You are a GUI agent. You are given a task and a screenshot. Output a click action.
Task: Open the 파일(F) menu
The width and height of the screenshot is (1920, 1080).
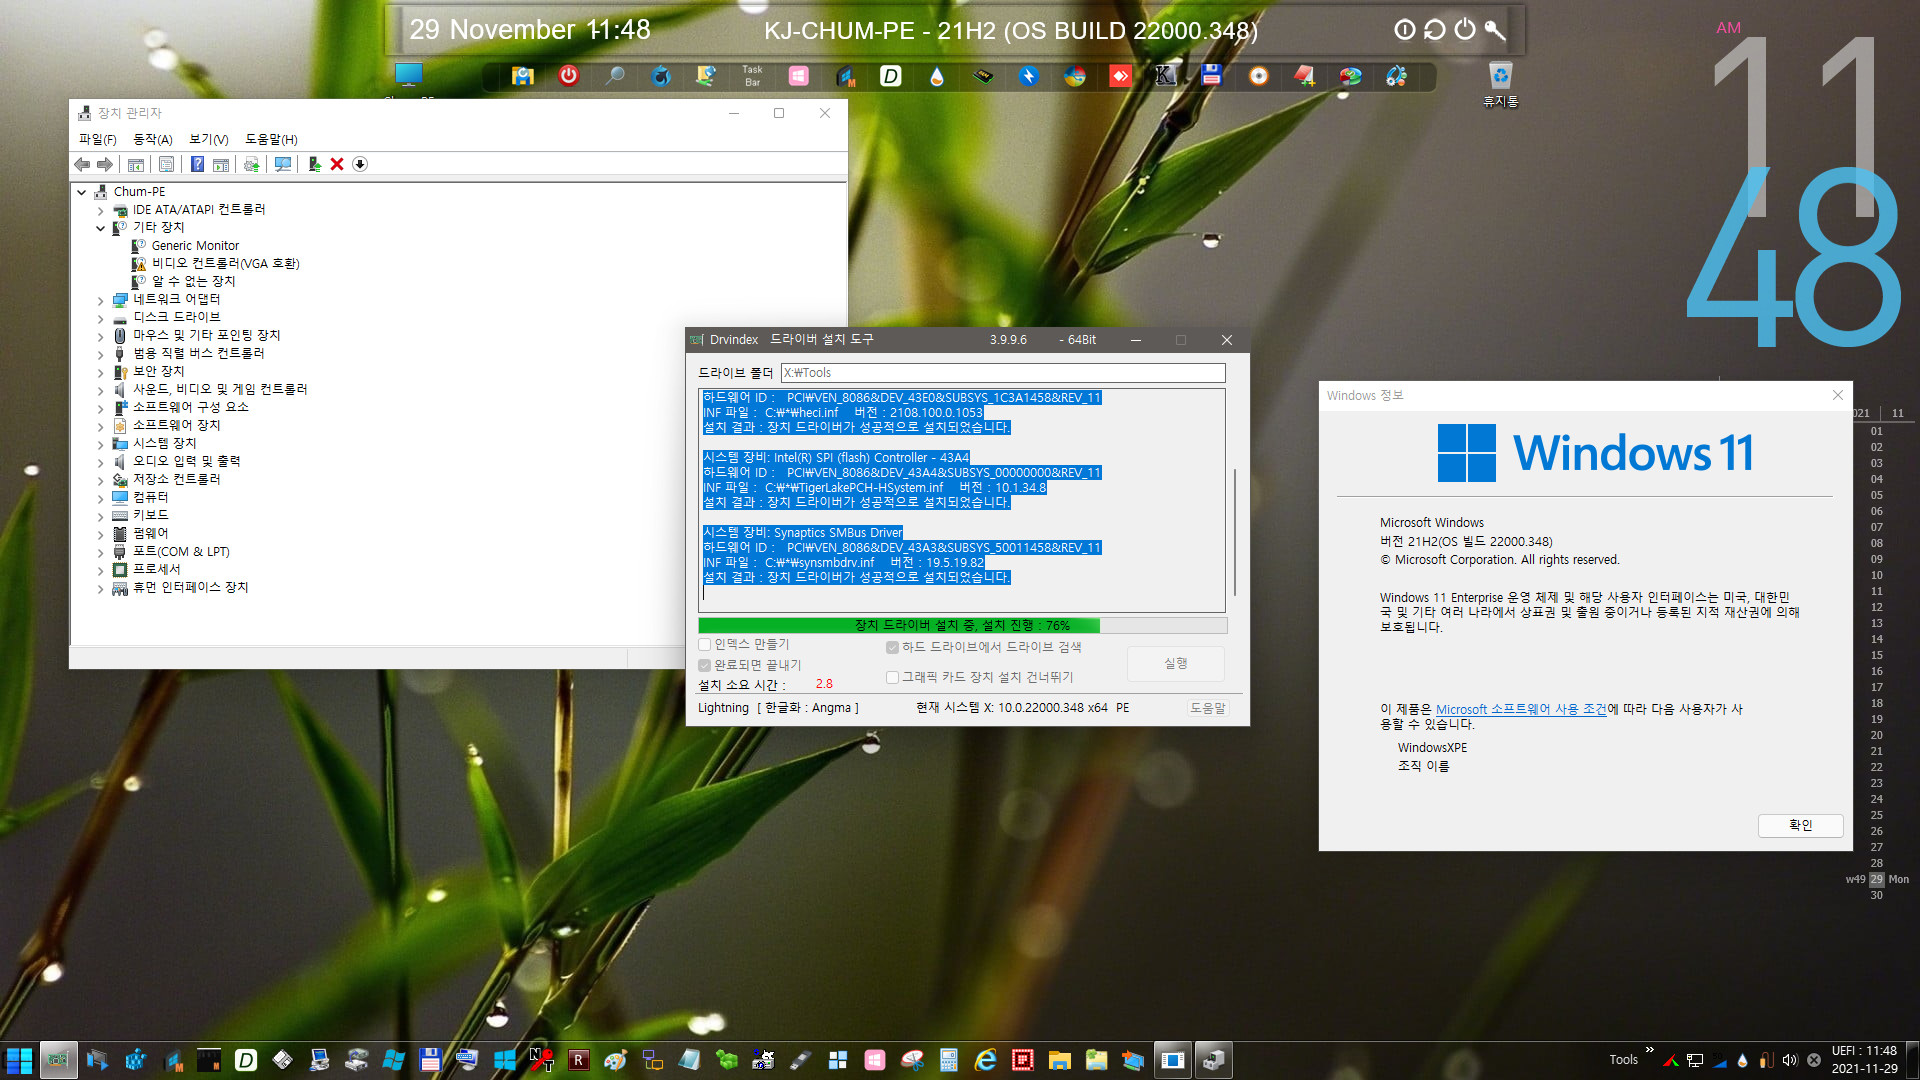click(x=98, y=139)
